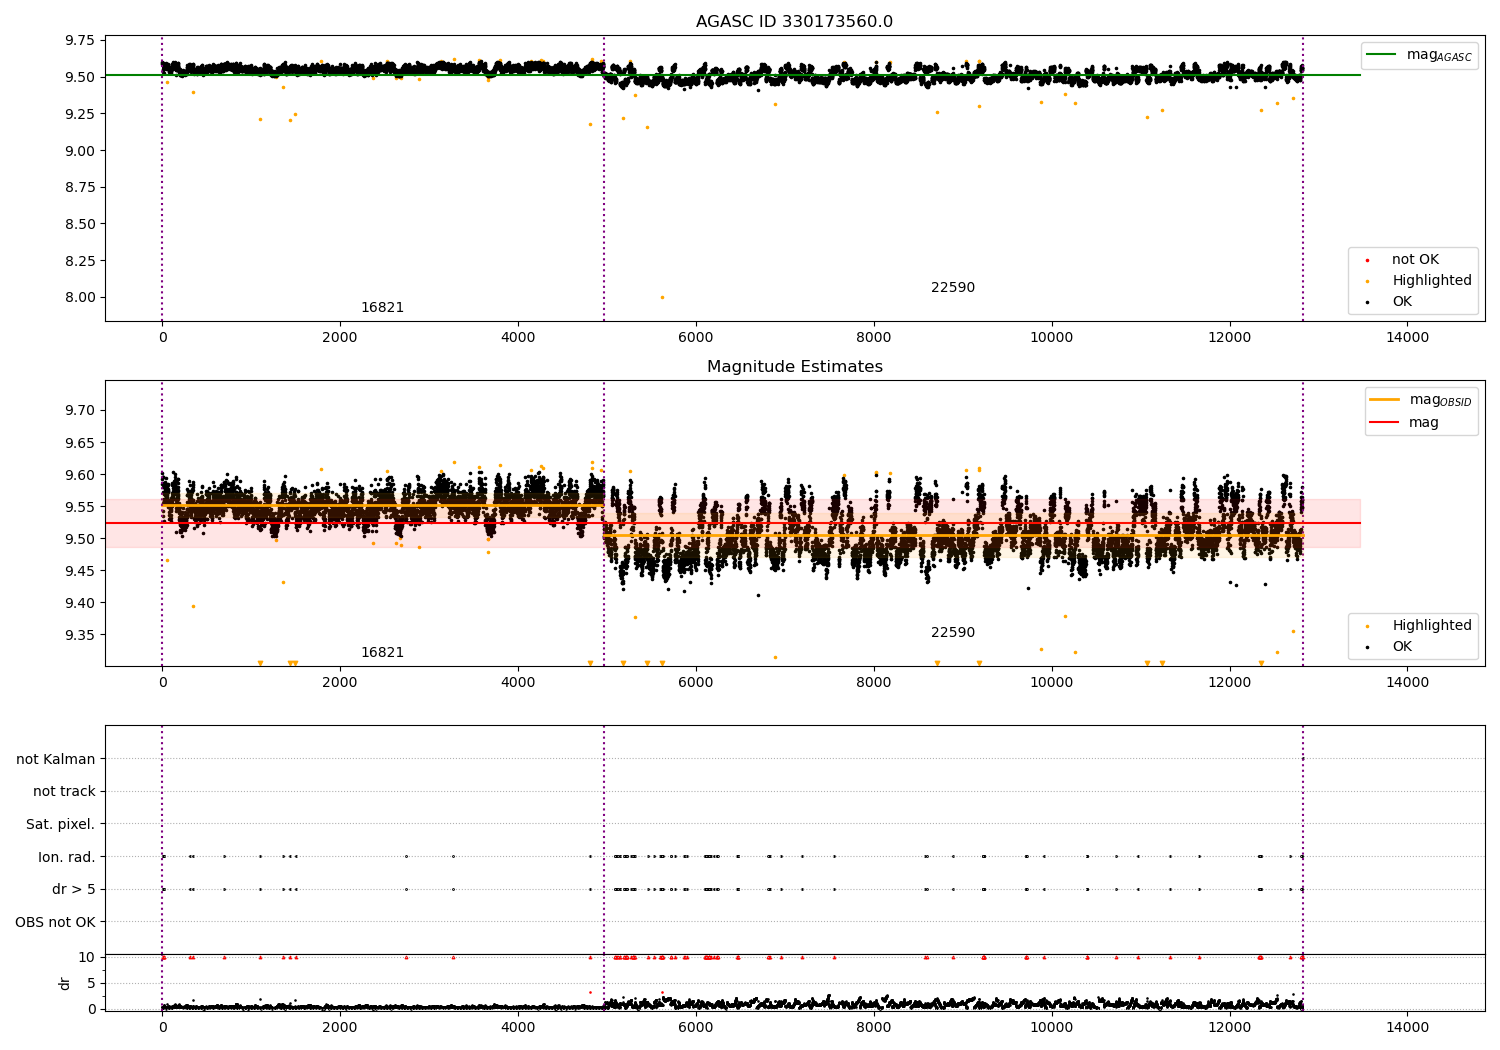Click the orange line sample beside mag OBSID
This screenshot has width=1500, height=1050.
point(1384,400)
